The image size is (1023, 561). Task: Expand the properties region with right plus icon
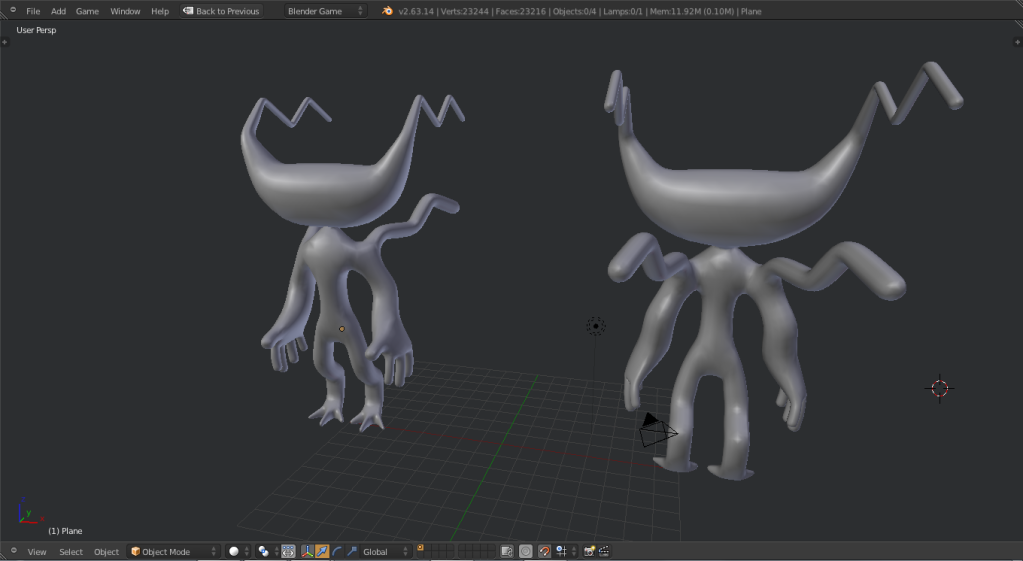coord(1017,42)
